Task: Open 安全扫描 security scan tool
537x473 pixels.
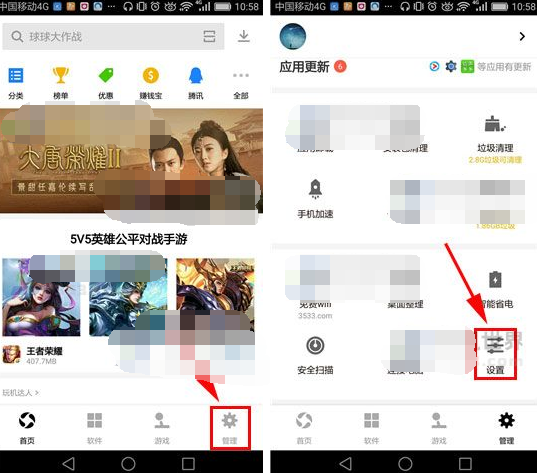Action: point(315,355)
